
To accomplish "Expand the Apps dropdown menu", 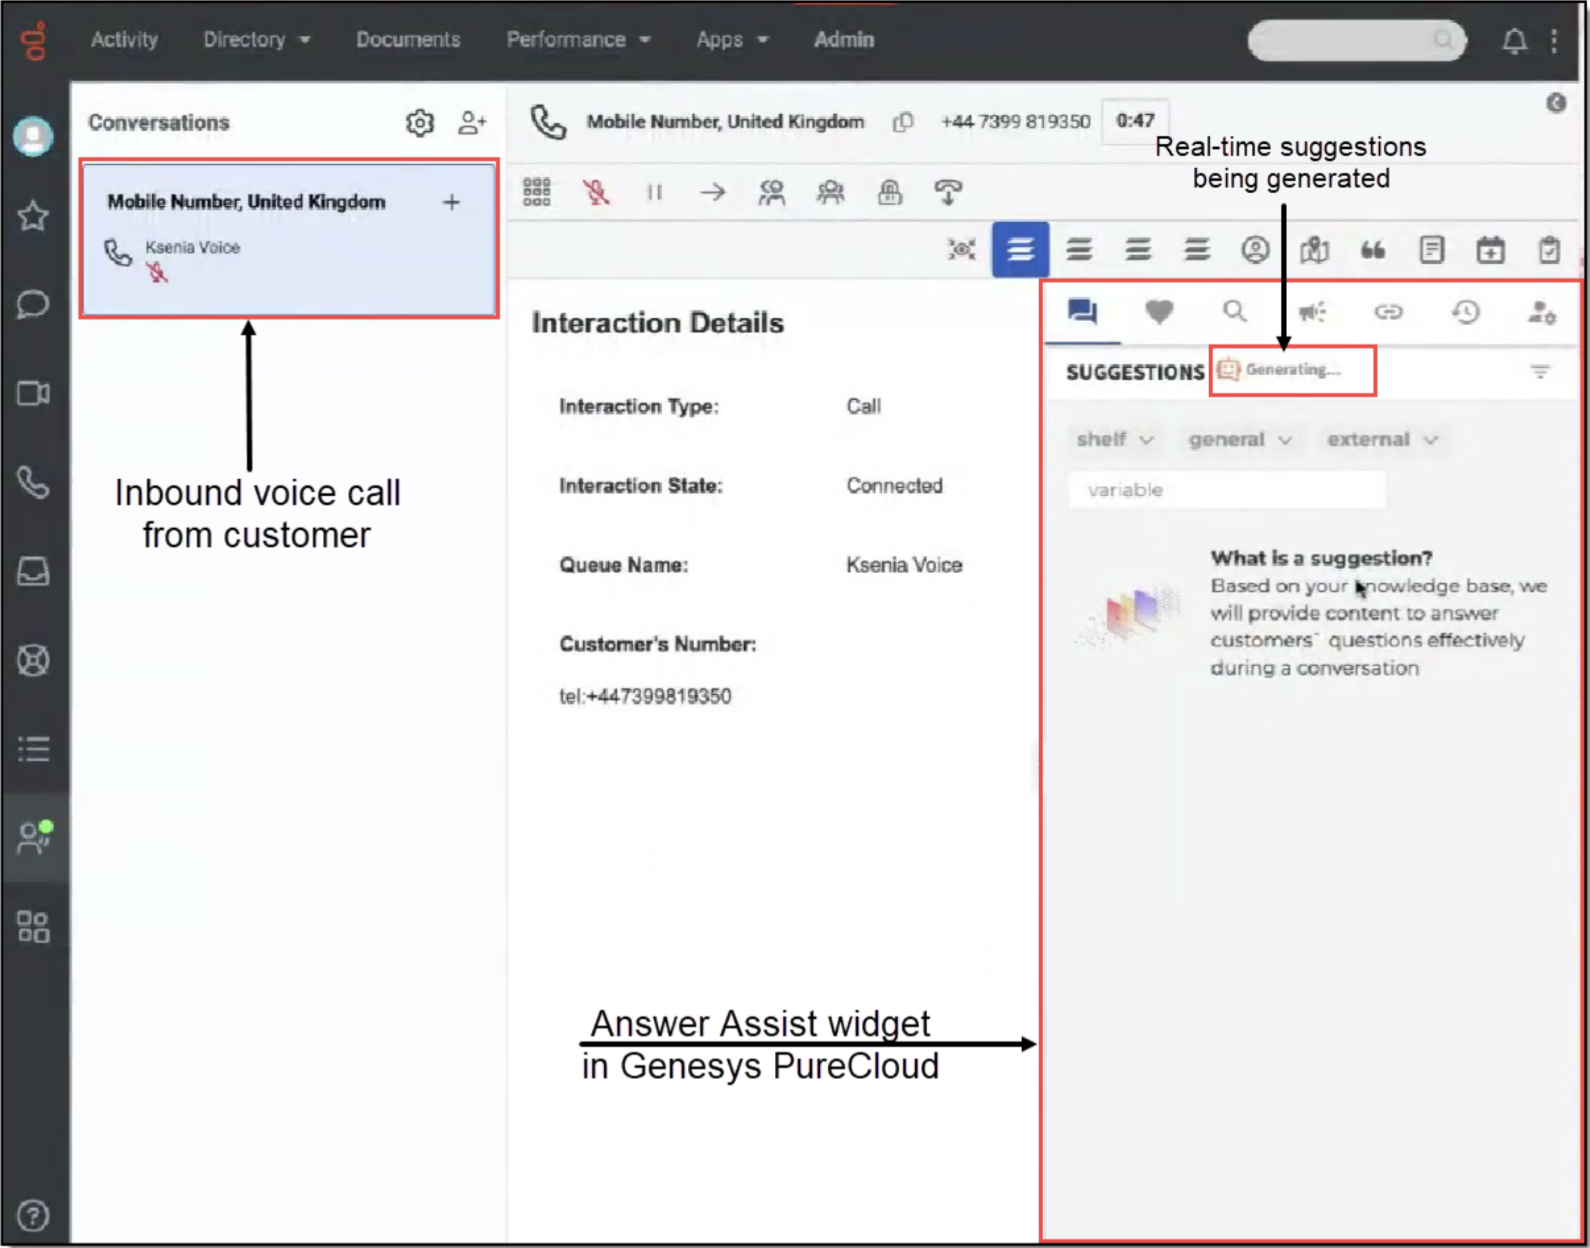I will tap(732, 40).
